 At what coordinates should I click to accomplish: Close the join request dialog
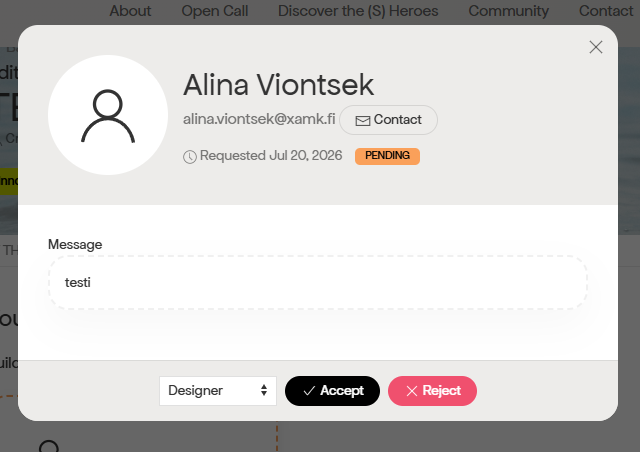596,47
